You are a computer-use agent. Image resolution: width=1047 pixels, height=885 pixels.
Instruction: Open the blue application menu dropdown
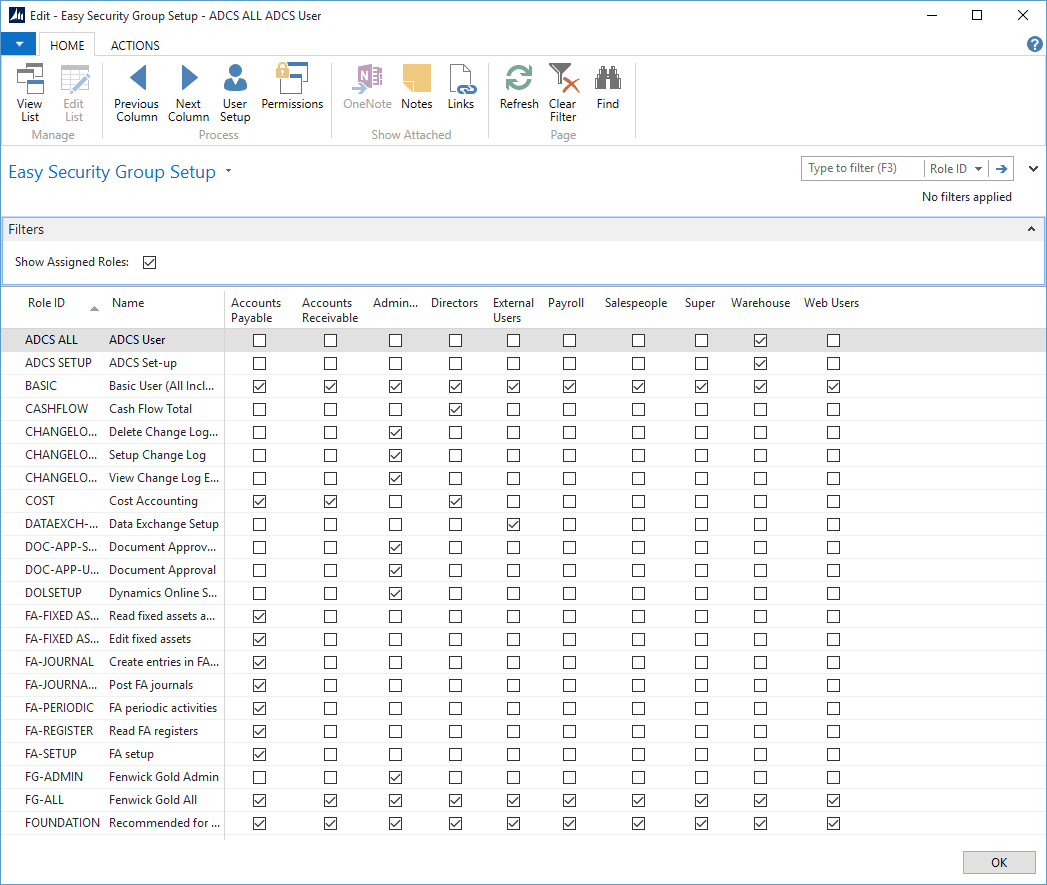coord(19,45)
